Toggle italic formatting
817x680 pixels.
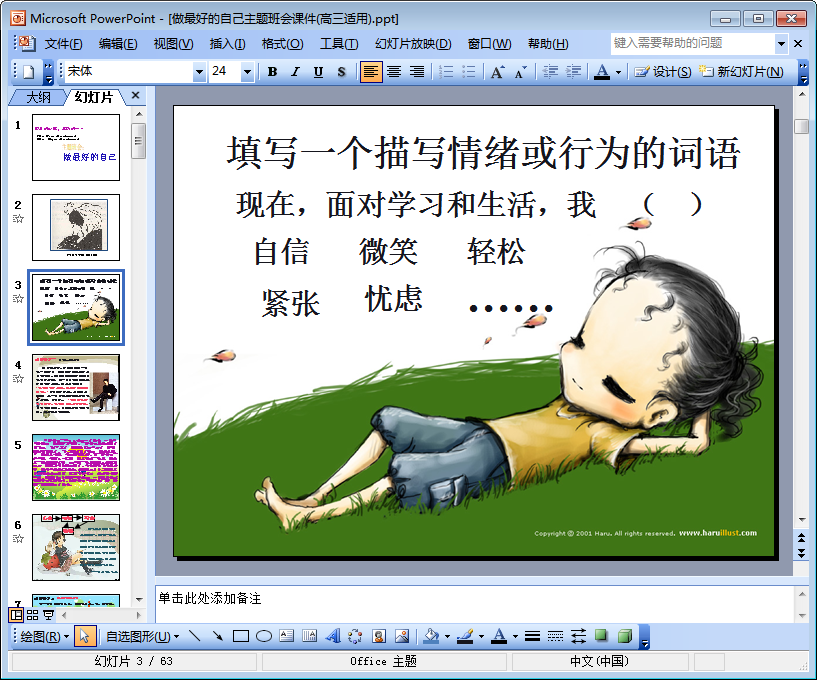(x=295, y=71)
